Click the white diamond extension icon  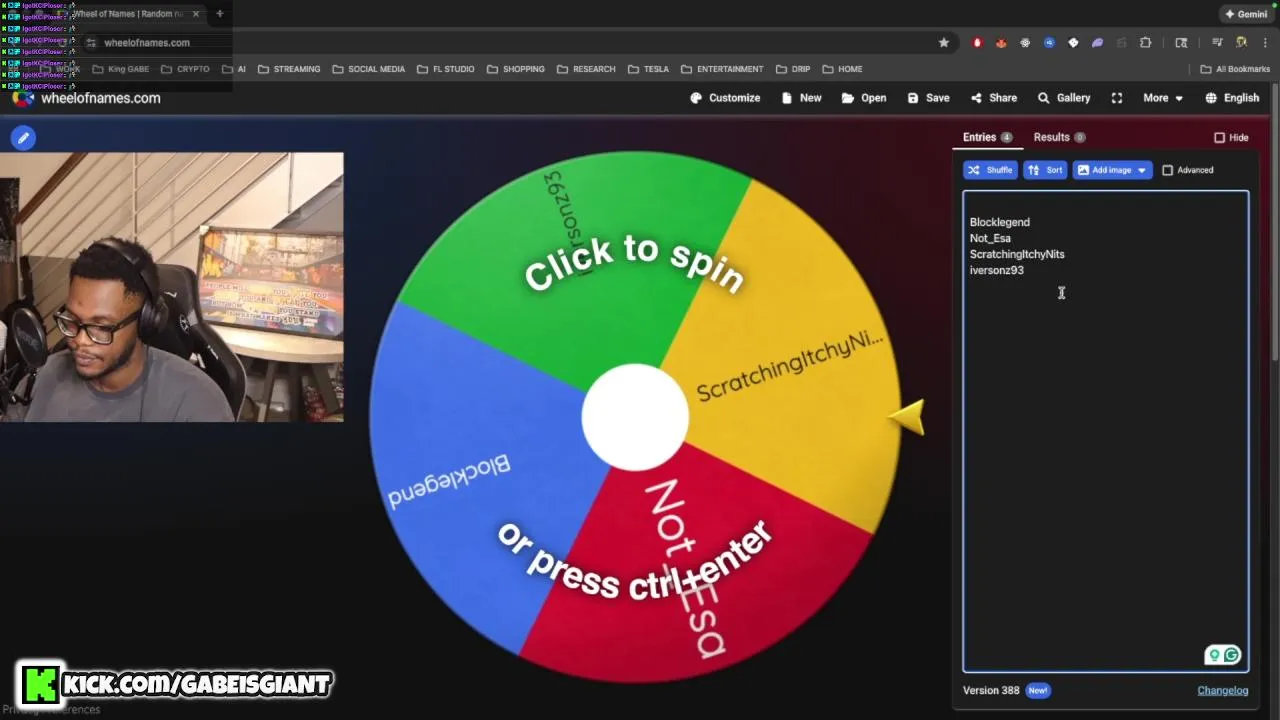point(1073,43)
